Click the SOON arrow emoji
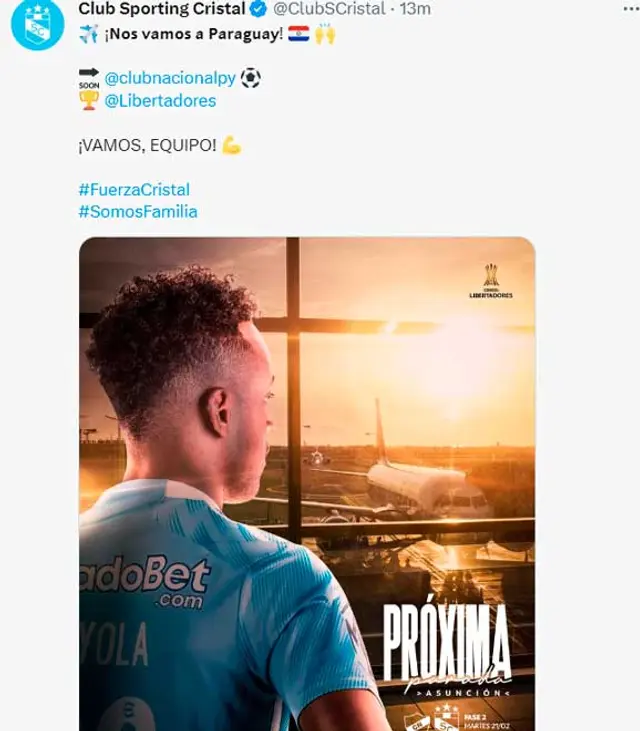Screen dimensions: 640x731 [89, 78]
